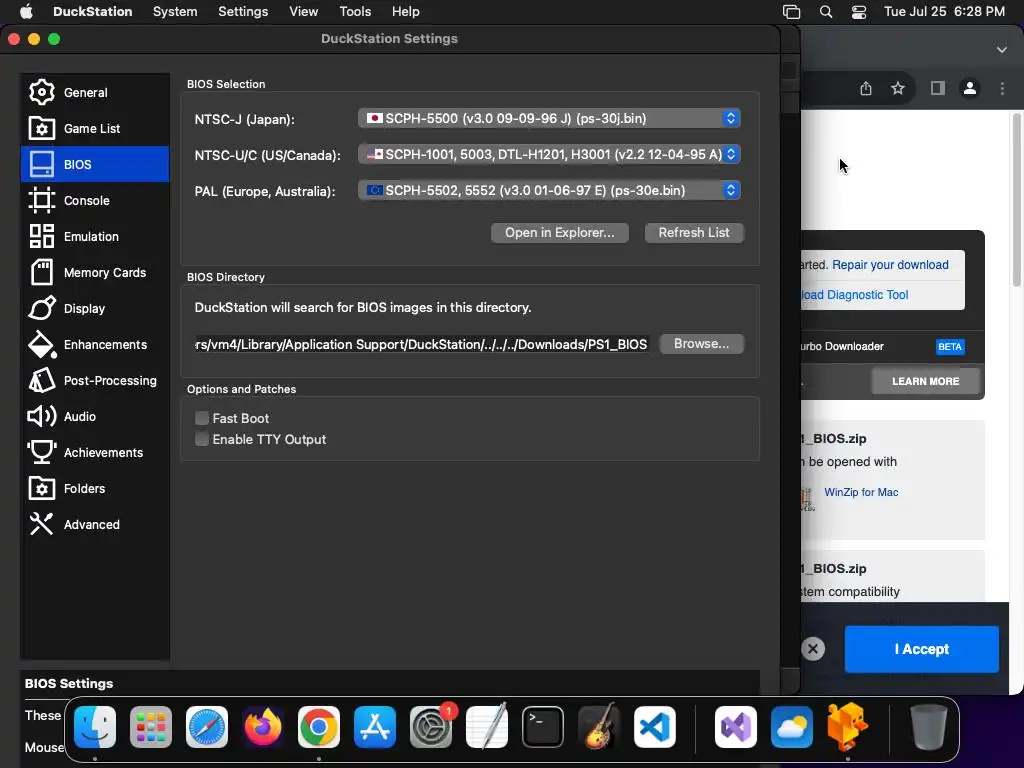Switch to Google Chrome in the Dock
This screenshot has width=1024, height=768.
319,727
